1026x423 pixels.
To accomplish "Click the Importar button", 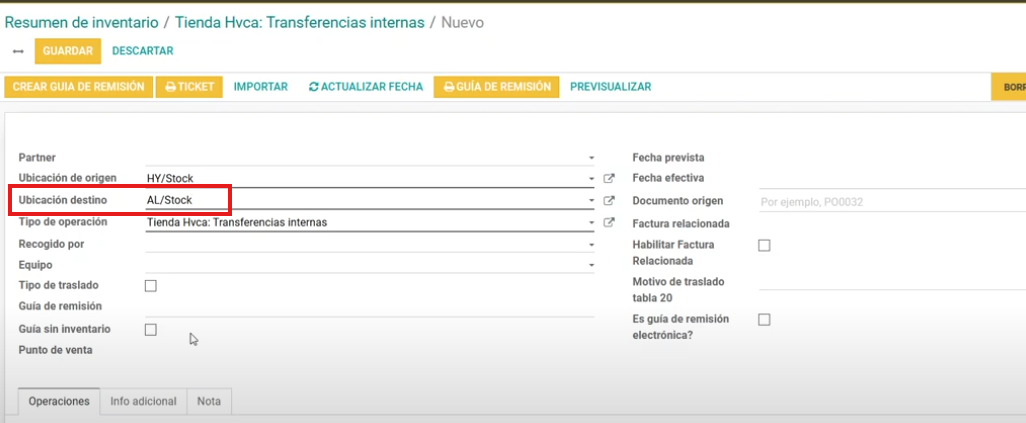I will pyautogui.click(x=261, y=87).
